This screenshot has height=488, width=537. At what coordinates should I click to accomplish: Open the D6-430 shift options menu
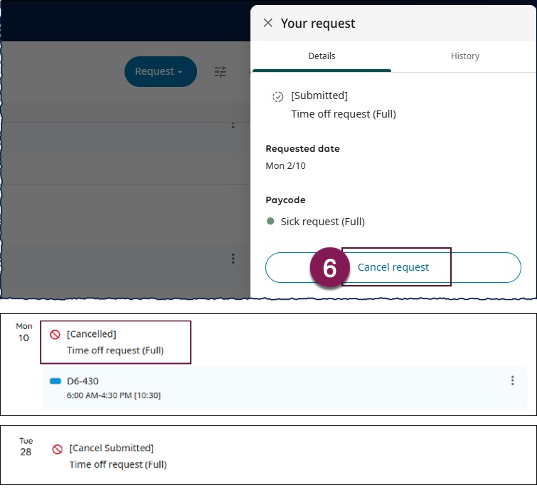point(512,380)
